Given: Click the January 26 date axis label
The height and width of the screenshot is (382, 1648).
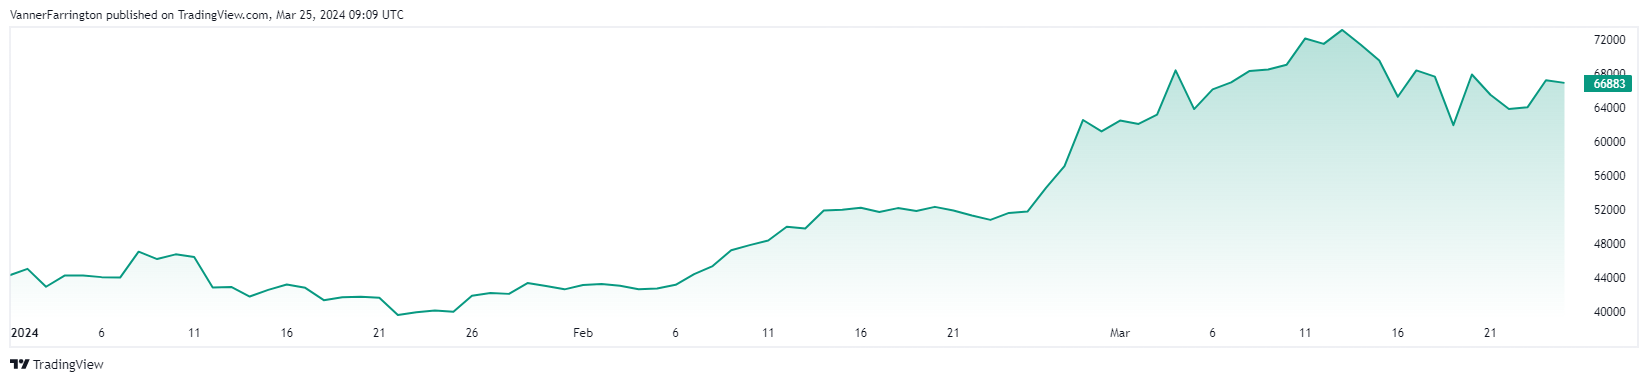Looking at the screenshot, I should point(472,333).
